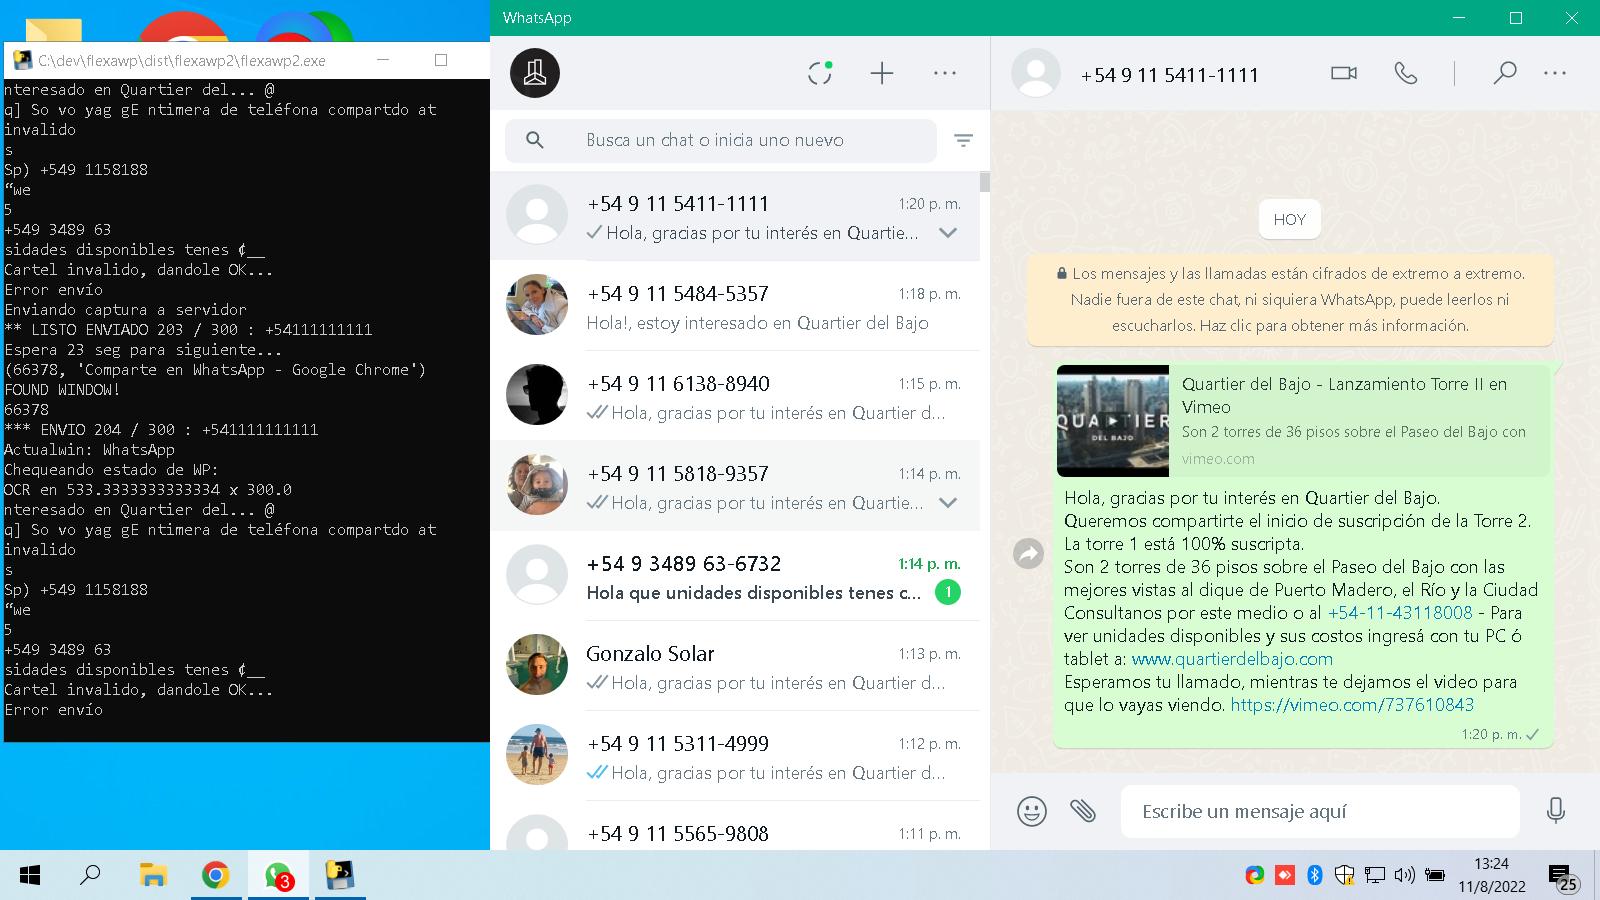Record a voice message with the microphone
Screen dimensions: 1600x900
click(x=1555, y=810)
